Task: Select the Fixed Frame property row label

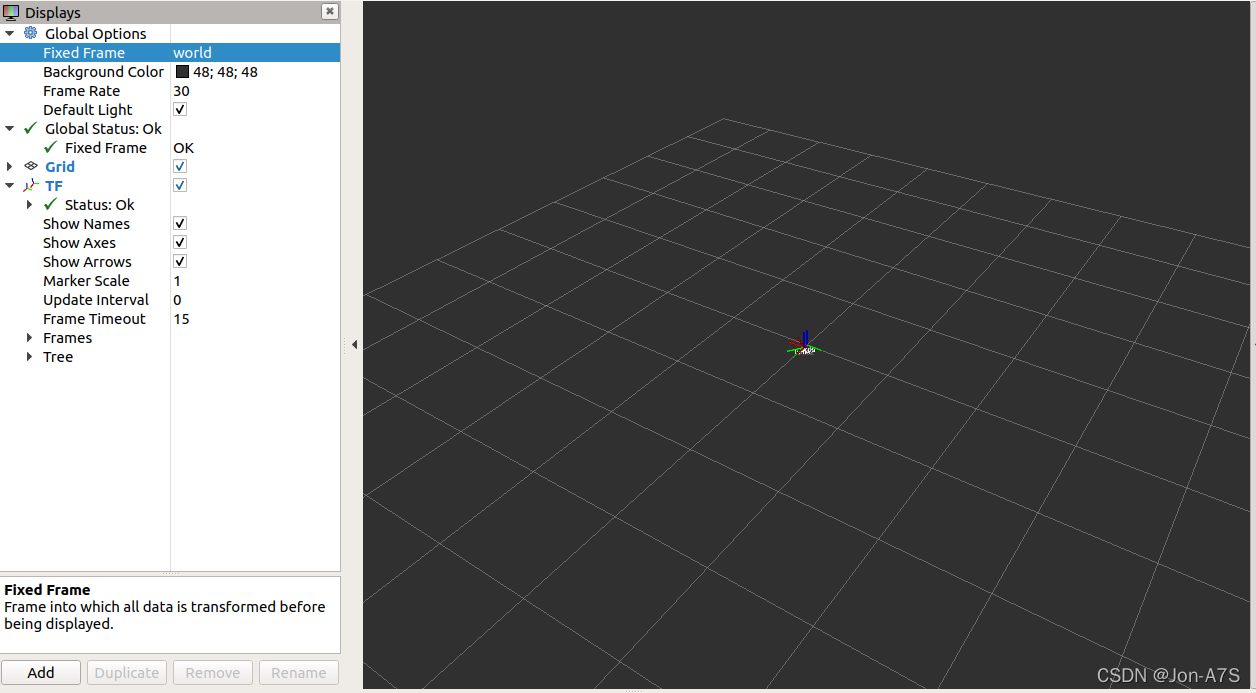Action: click(84, 52)
